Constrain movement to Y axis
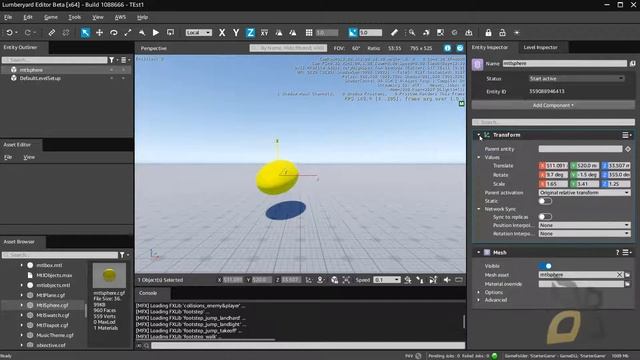Viewport: 640px width, 360px height. (x=236, y=33)
